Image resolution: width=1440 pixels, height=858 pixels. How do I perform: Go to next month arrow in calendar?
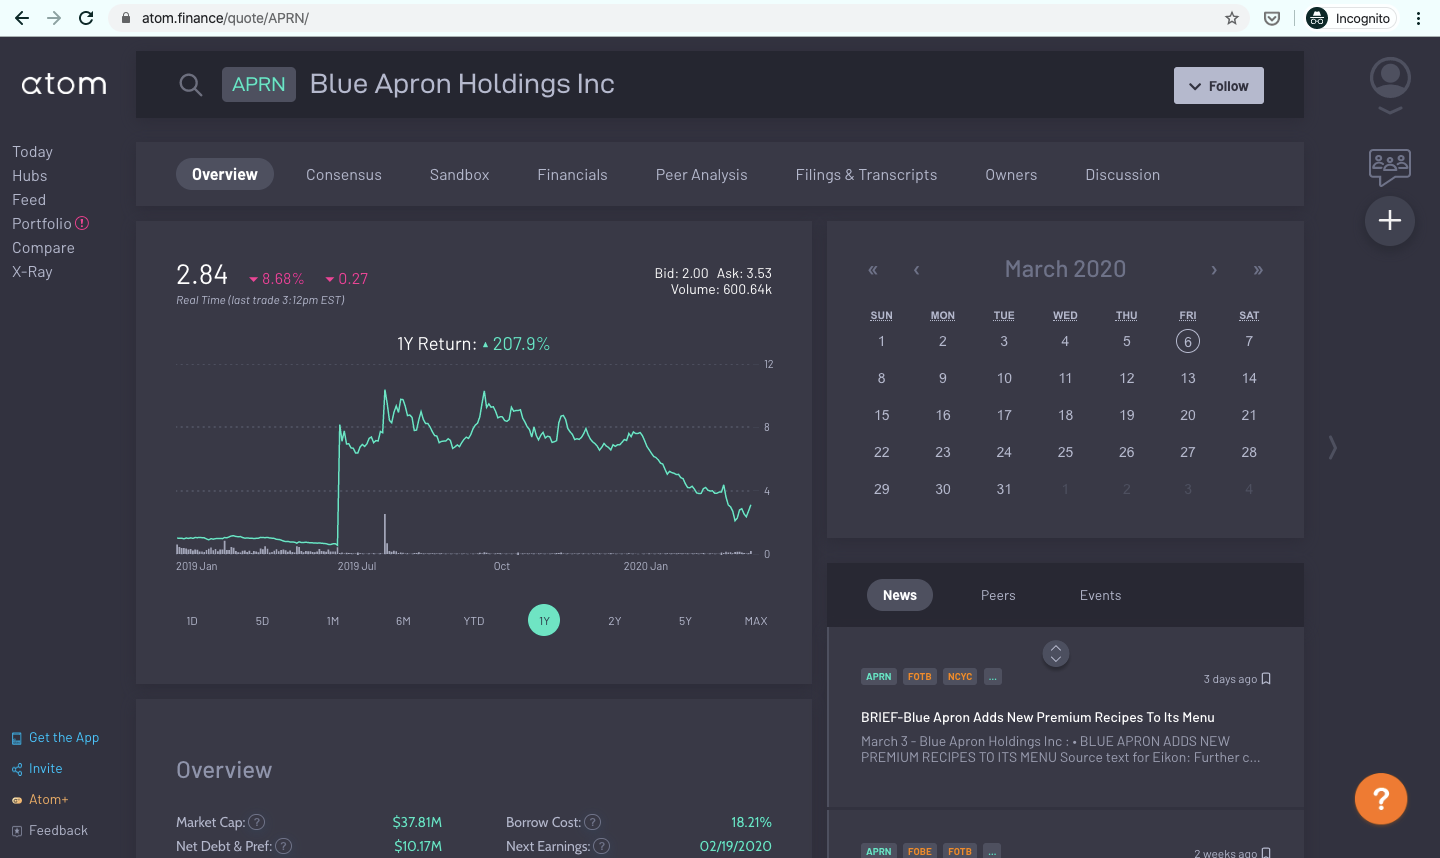1214,270
